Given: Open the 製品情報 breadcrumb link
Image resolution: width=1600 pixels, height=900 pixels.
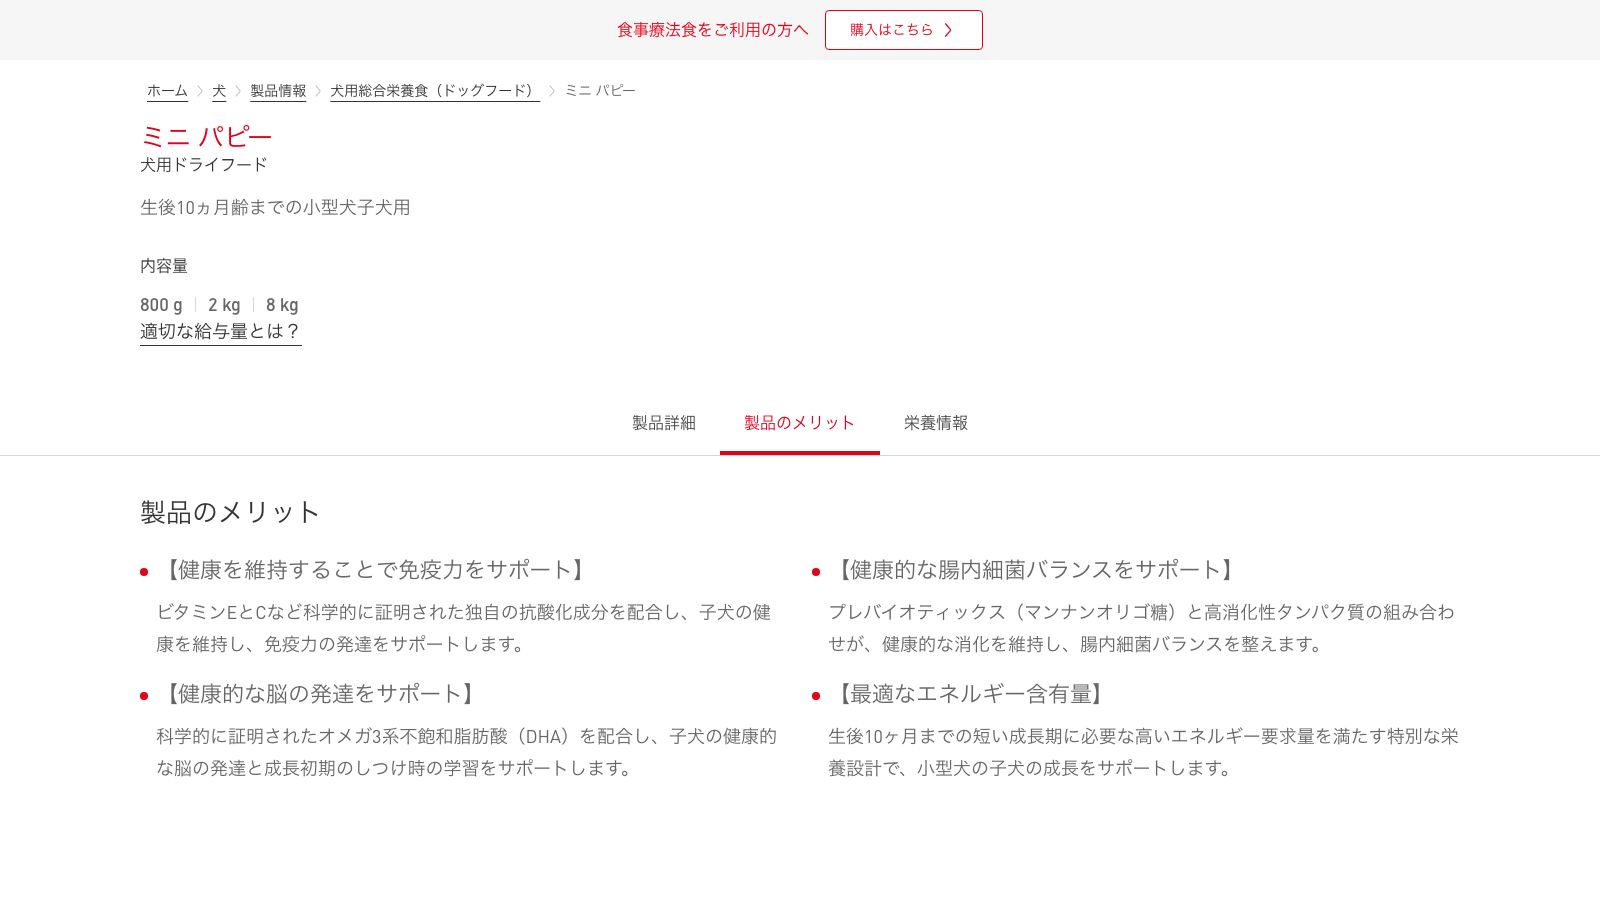Looking at the screenshot, I should (278, 90).
